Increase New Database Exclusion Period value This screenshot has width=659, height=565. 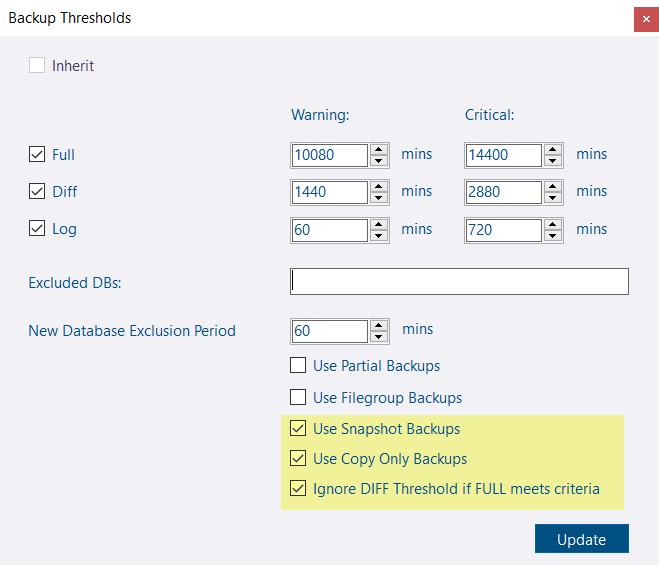coord(379,325)
